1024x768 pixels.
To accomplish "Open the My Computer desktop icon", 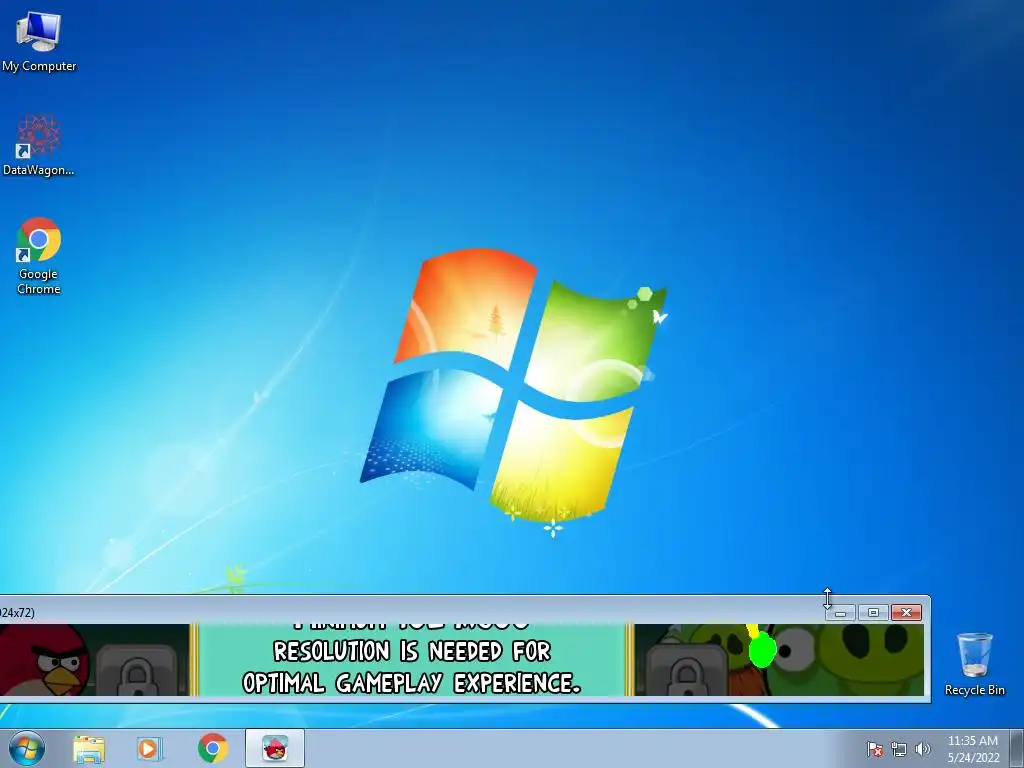I will [39, 40].
